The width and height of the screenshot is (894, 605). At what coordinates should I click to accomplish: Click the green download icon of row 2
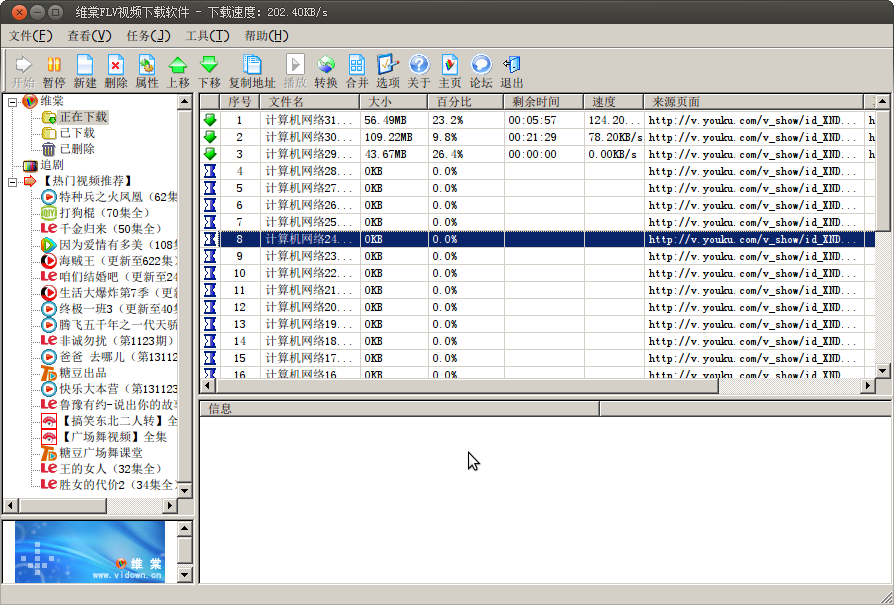210,137
